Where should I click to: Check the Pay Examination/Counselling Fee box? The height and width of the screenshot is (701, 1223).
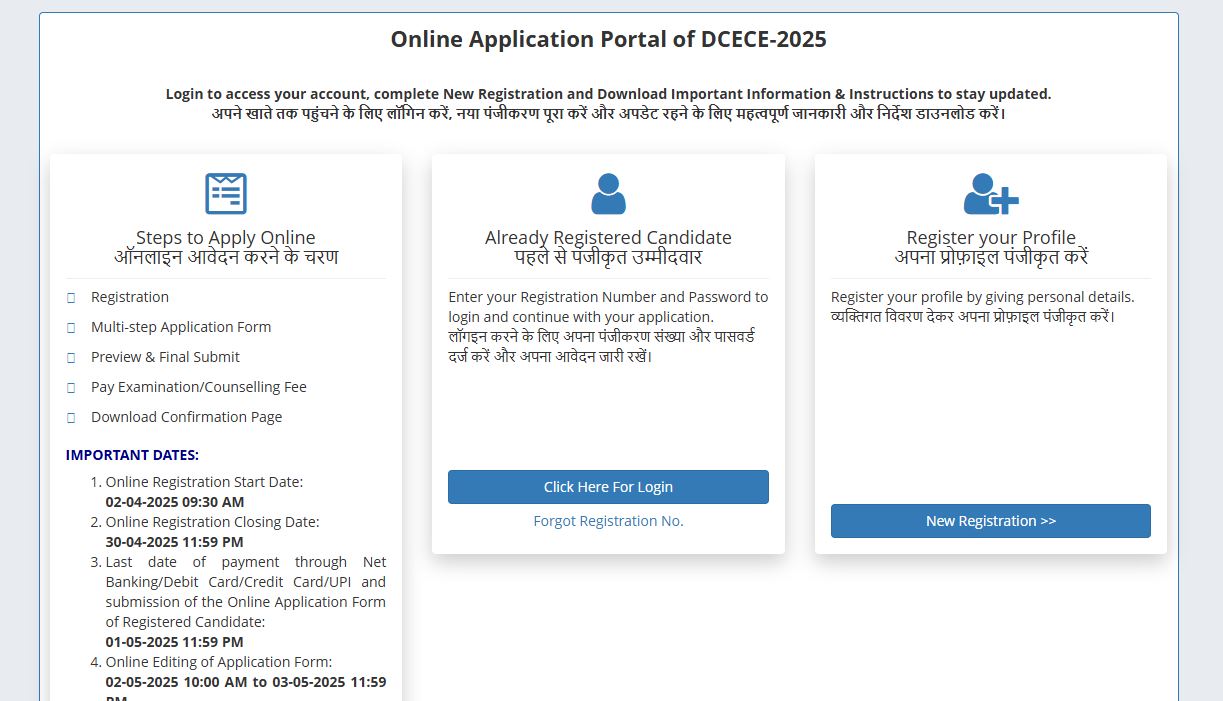pyautogui.click(x=71, y=387)
